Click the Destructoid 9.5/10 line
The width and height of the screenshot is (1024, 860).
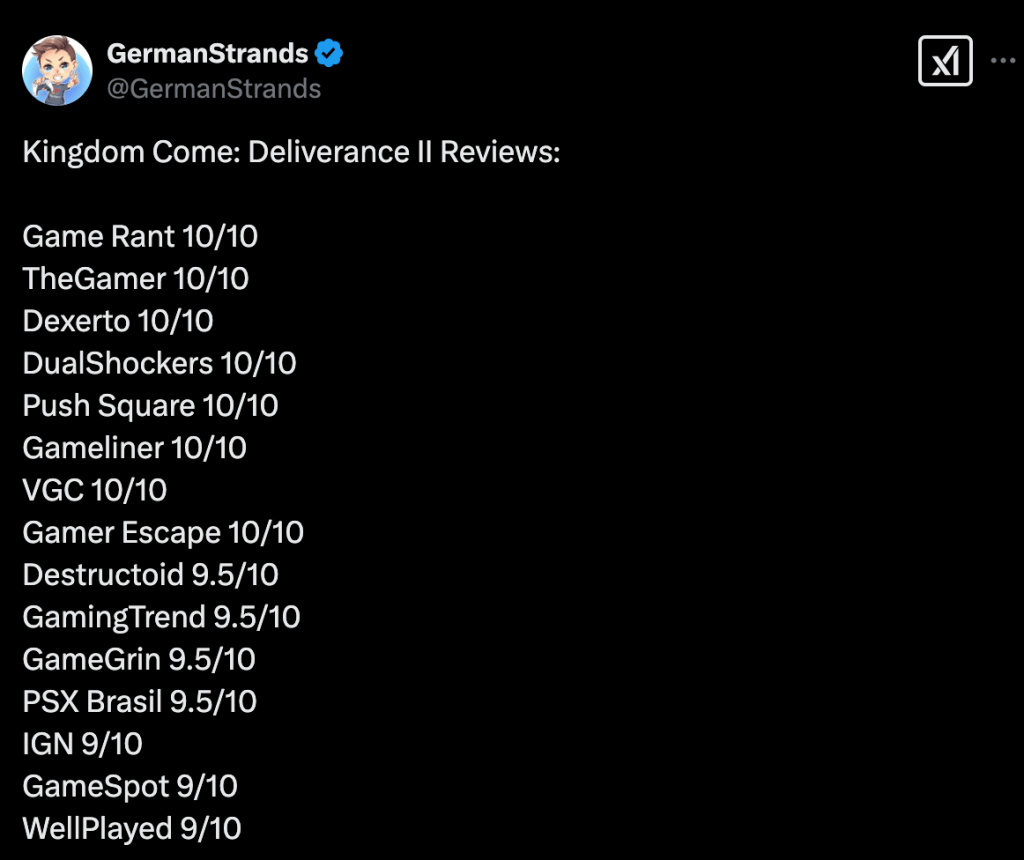pos(151,575)
